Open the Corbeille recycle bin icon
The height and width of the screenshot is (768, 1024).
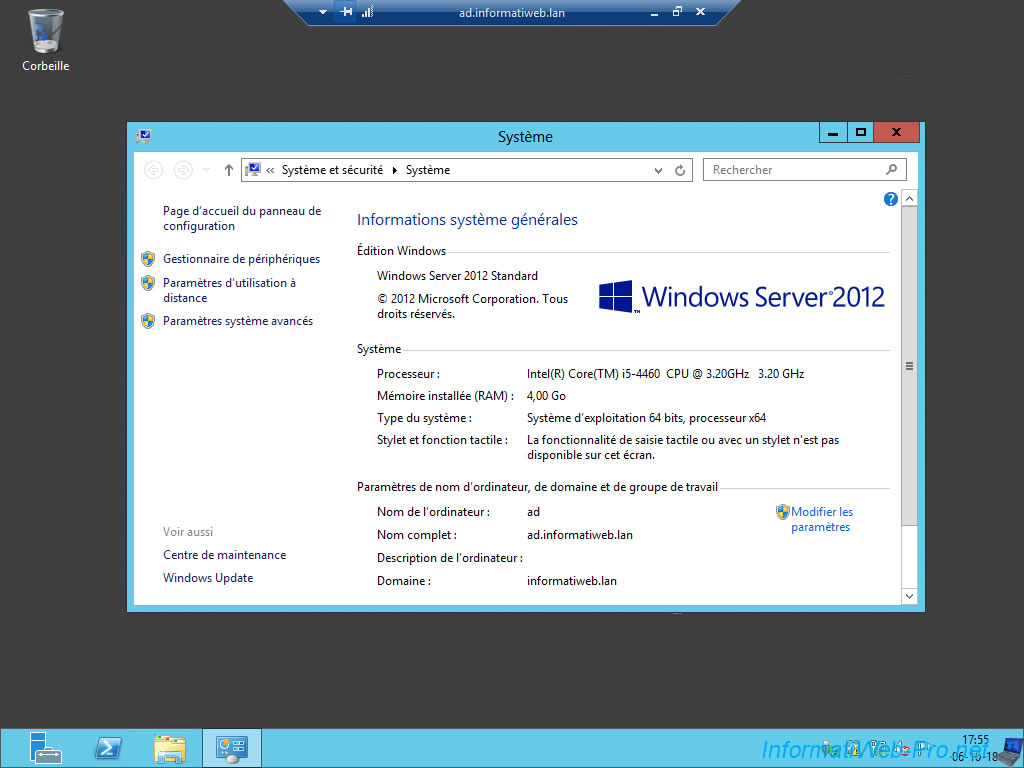45,40
